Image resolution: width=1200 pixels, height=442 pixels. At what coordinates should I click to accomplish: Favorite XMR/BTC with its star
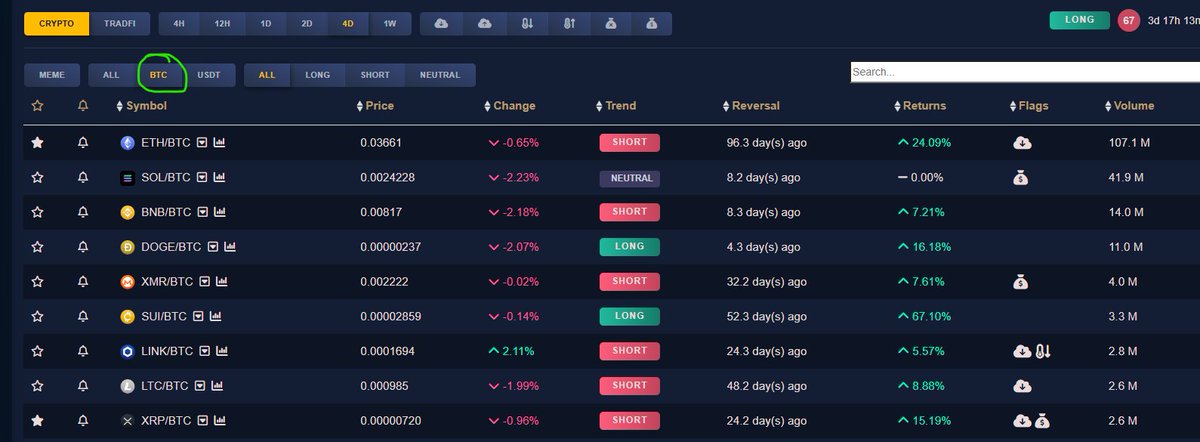click(x=37, y=282)
